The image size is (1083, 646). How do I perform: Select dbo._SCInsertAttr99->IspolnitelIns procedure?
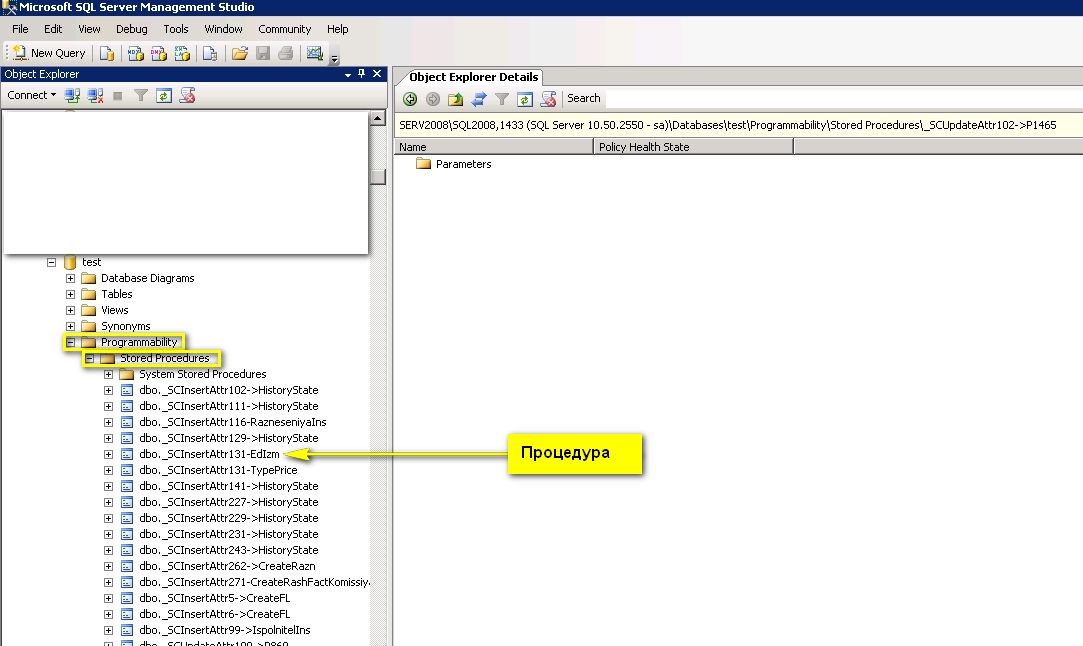224,630
